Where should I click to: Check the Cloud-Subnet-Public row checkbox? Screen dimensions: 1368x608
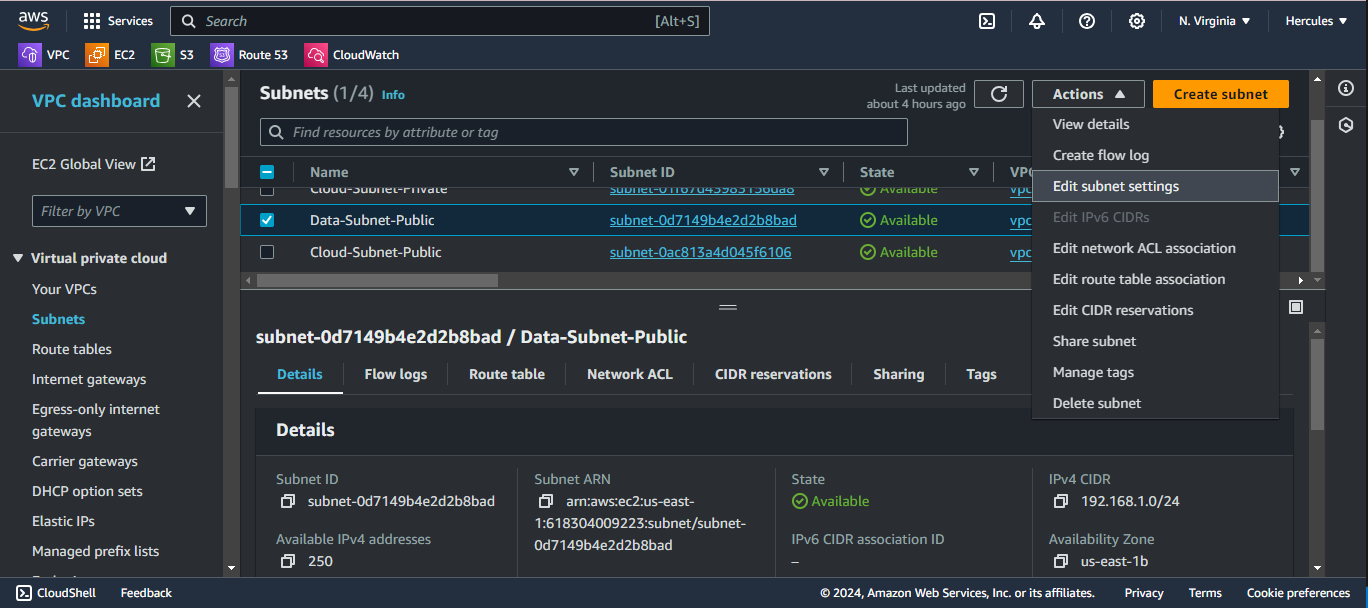pyautogui.click(x=267, y=252)
